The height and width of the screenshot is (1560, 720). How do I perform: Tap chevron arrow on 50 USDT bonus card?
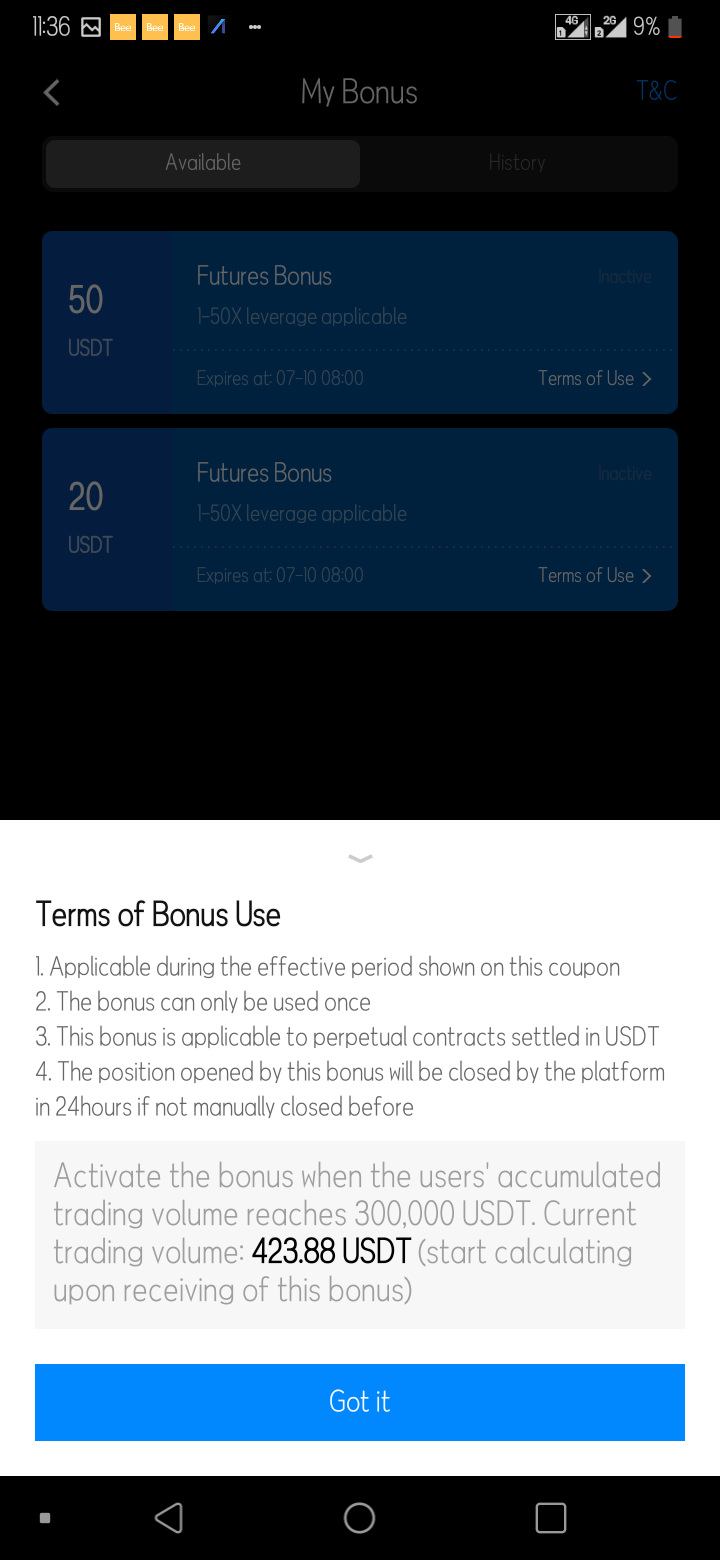click(647, 379)
